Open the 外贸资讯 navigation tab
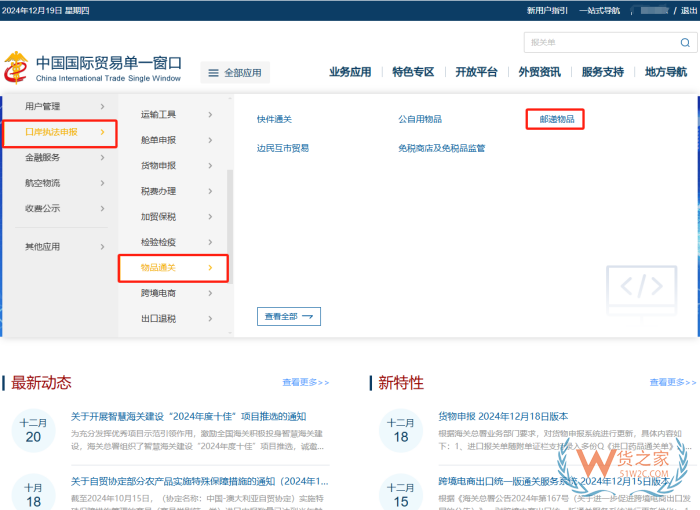700x510 pixels. tap(539, 72)
